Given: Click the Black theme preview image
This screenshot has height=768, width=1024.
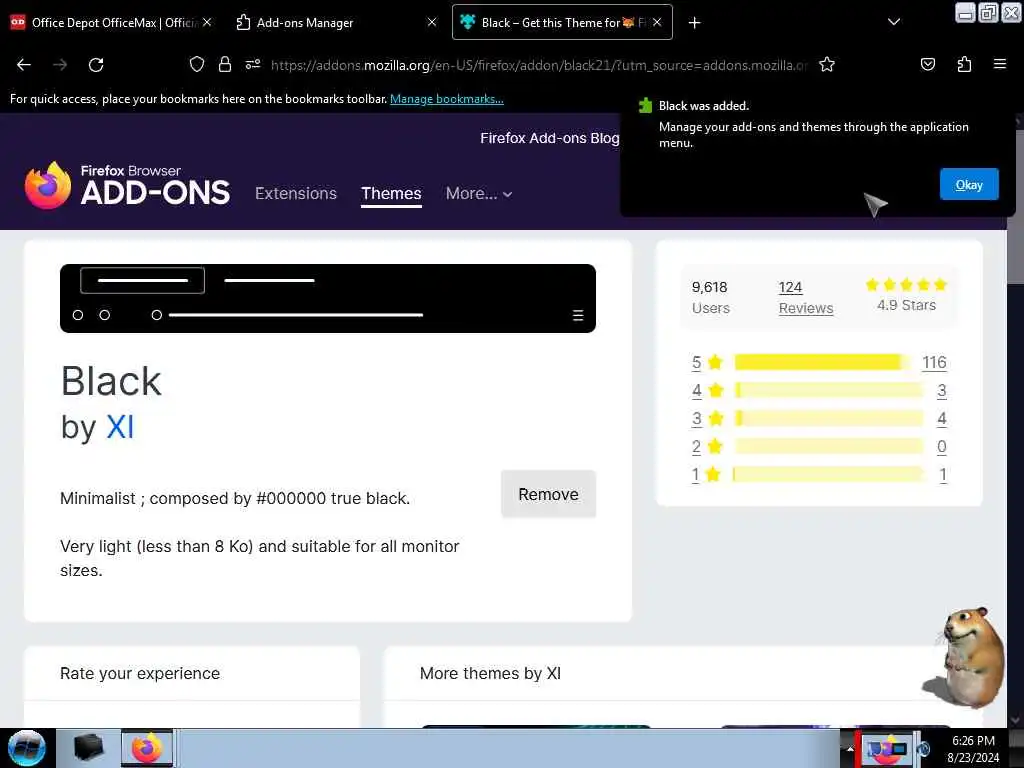Looking at the screenshot, I should 328,298.
